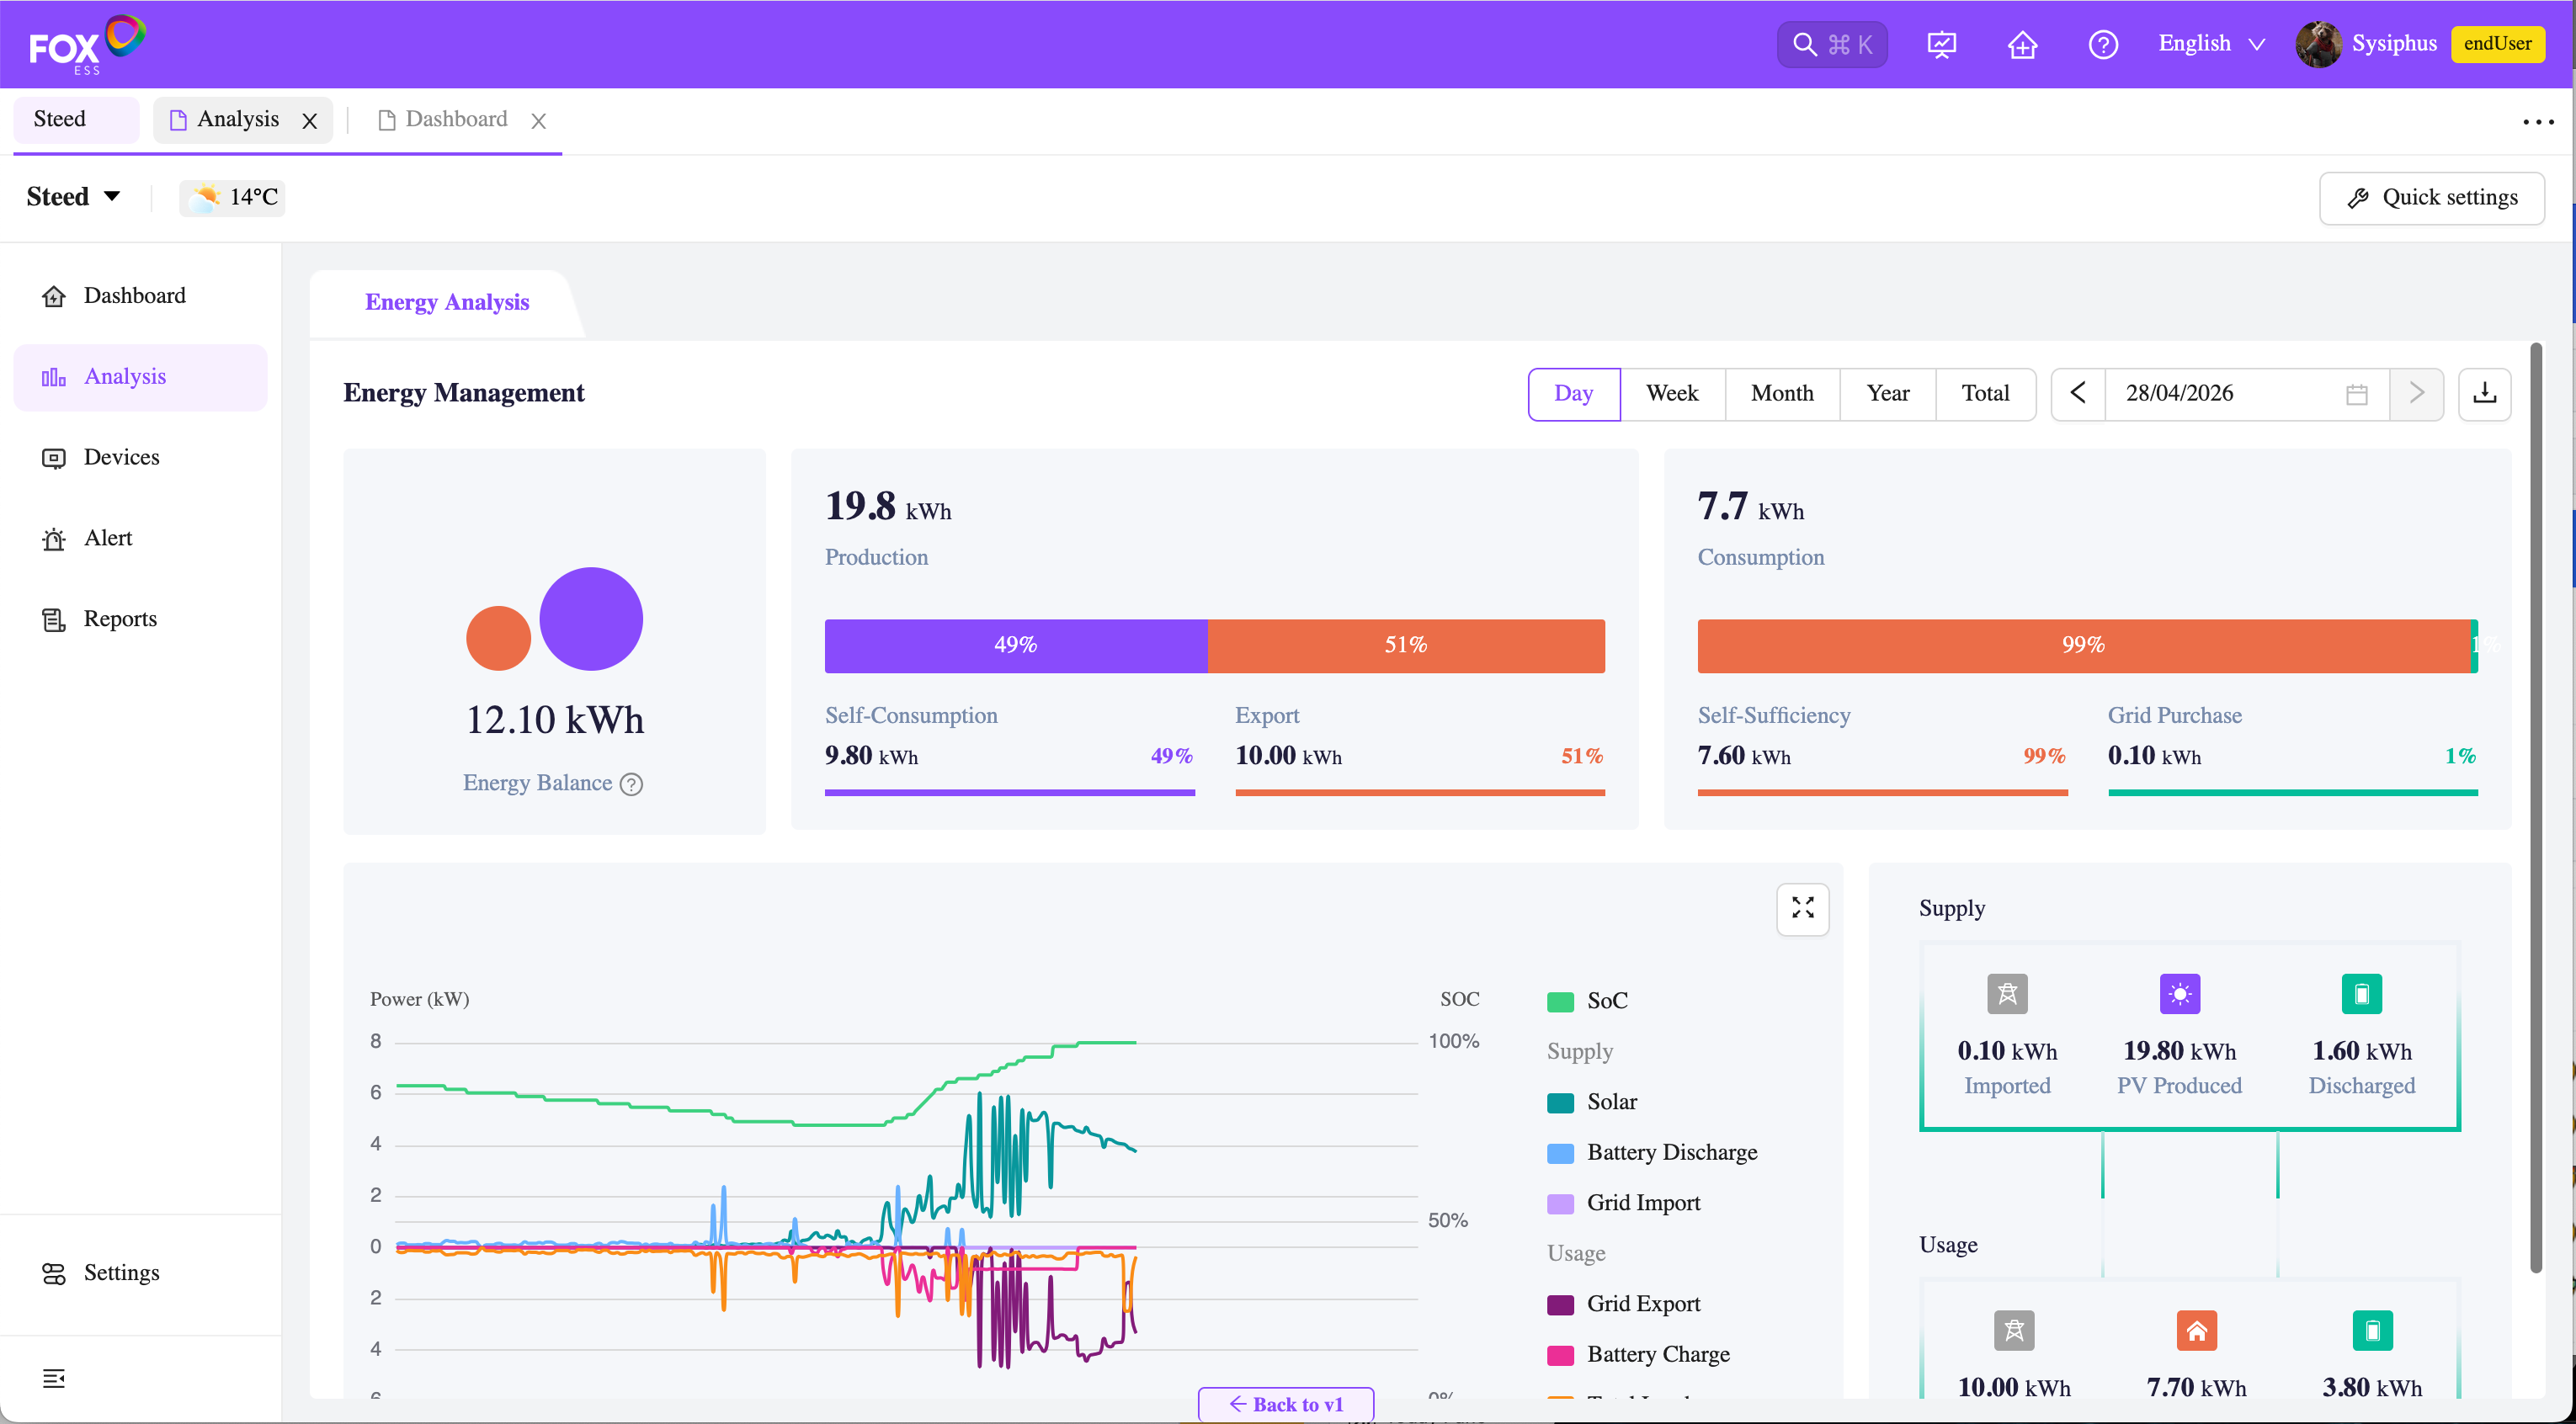Click the home icon in header
The height and width of the screenshot is (1424, 2576).
2022,44
